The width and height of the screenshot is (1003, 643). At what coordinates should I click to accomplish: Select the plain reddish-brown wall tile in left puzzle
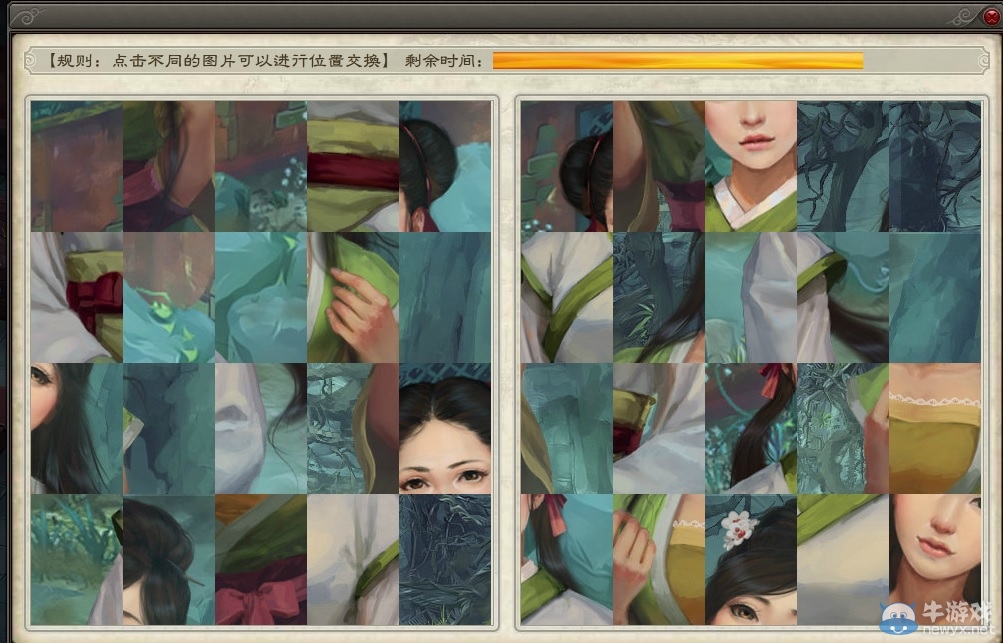[77, 166]
